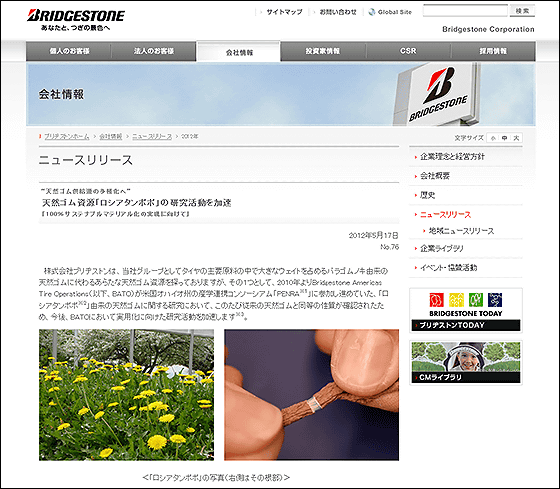This screenshot has height=489, width=560.
Task: Open the Global Site link text
Action: [x=395, y=12]
